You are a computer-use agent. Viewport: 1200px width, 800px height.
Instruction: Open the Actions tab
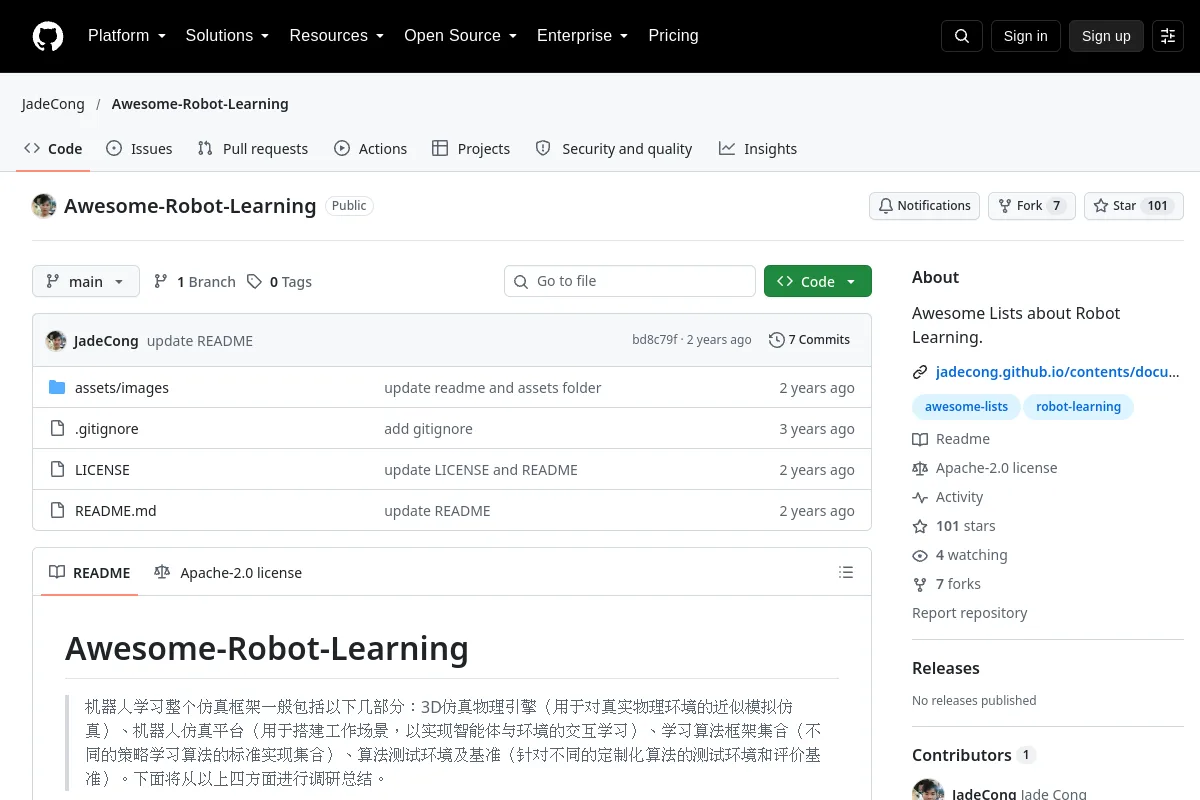point(371,149)
